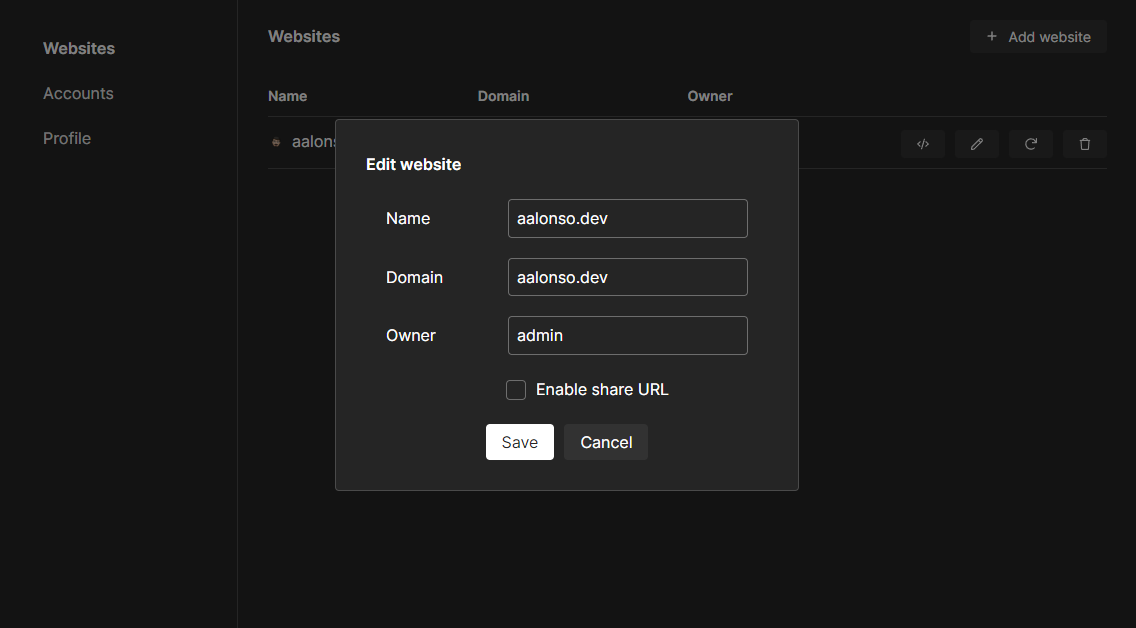Click the plus icon on Add website
Viewport: 1136px width, 628px height.
click(x=991, y=36)
